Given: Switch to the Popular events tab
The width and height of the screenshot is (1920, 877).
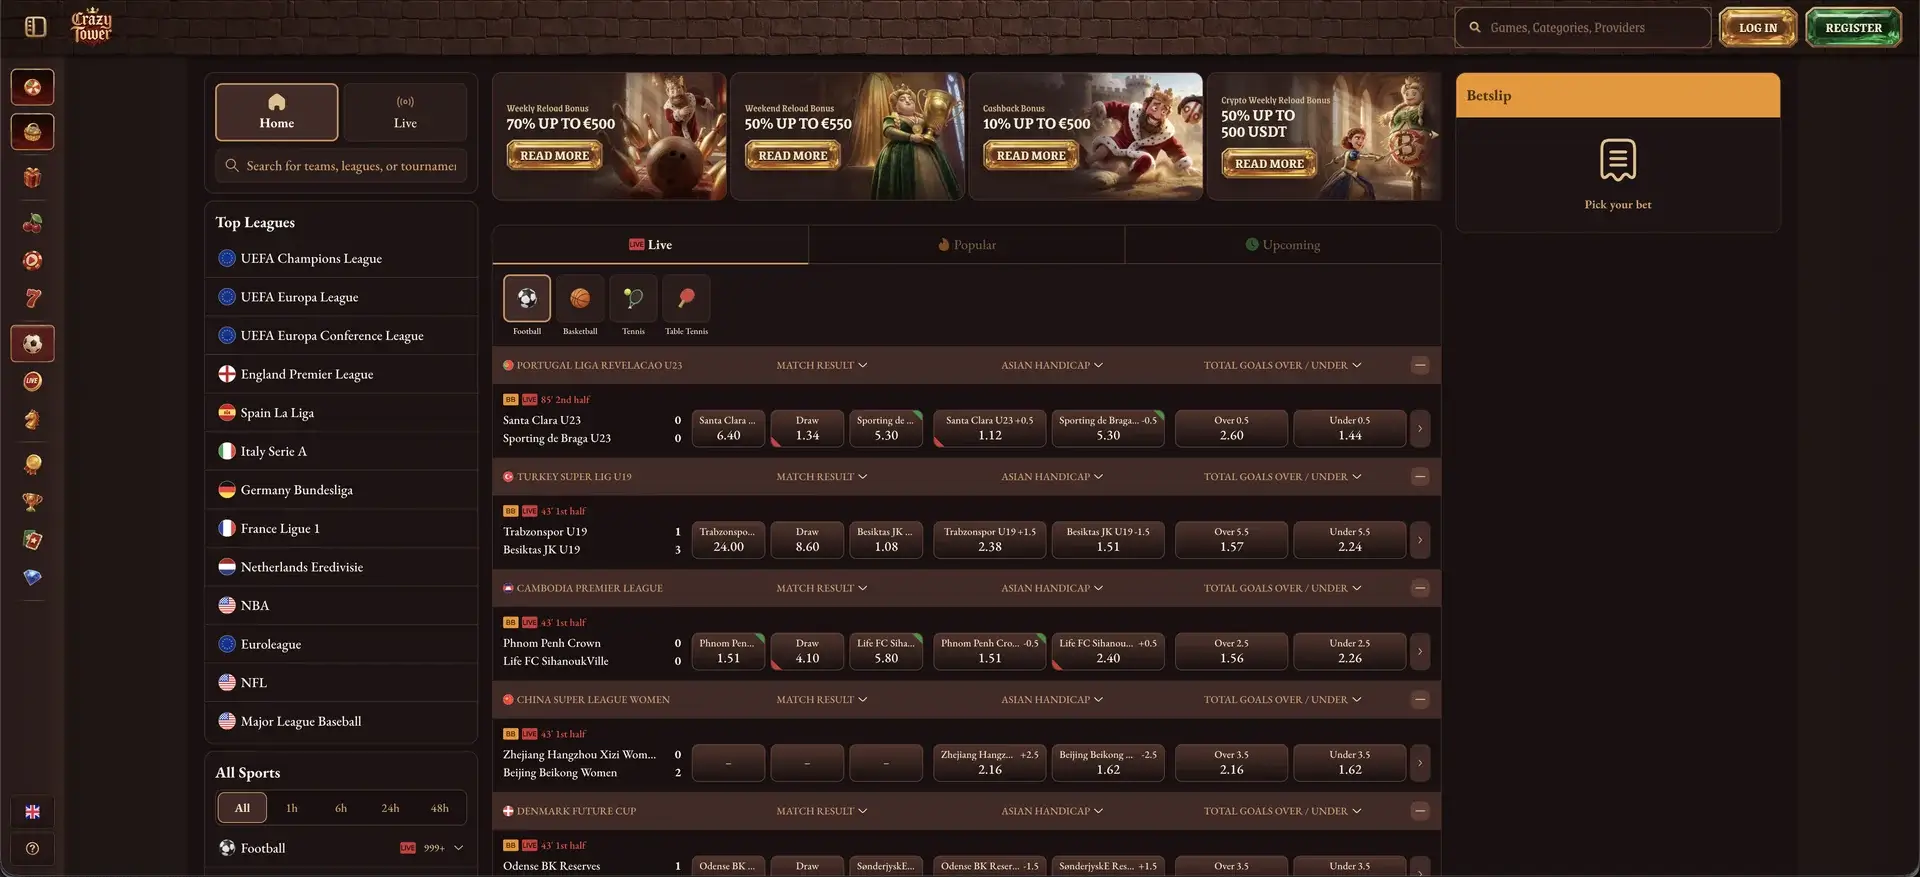Looking at the screenshot, I should click(x=967, y=245).
